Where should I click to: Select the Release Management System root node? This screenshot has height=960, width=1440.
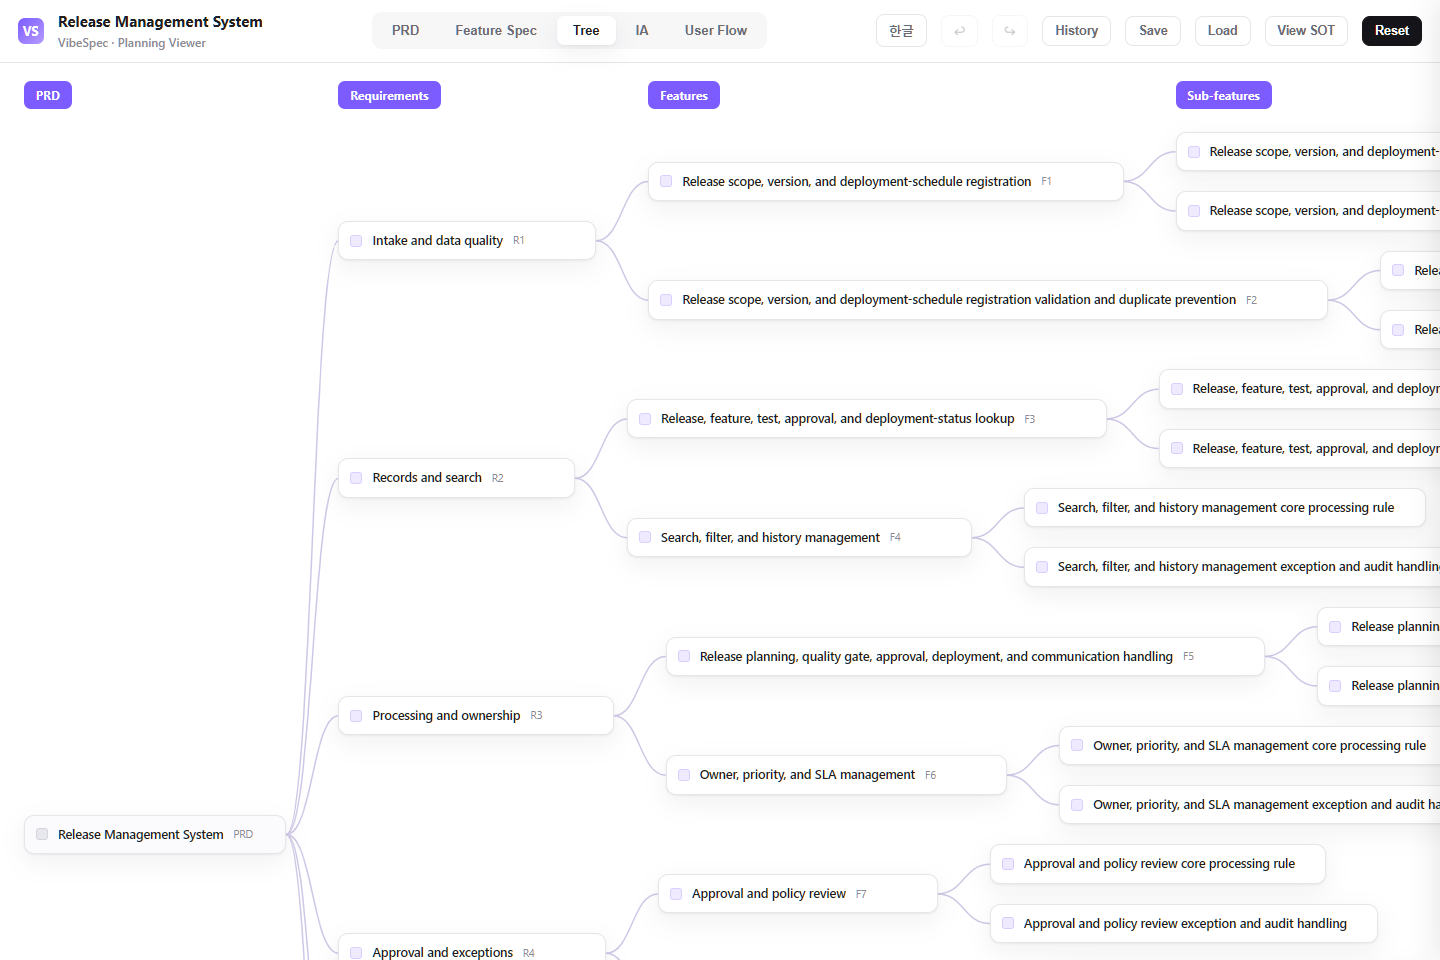(x=155, y=834)
